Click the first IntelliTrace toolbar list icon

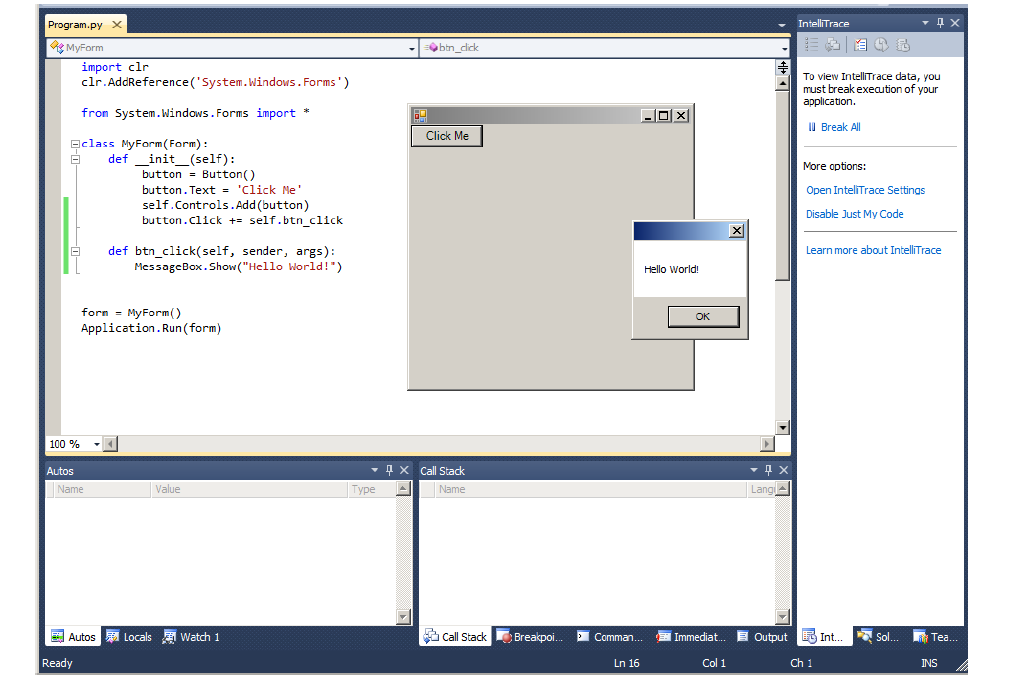(811, 45)
